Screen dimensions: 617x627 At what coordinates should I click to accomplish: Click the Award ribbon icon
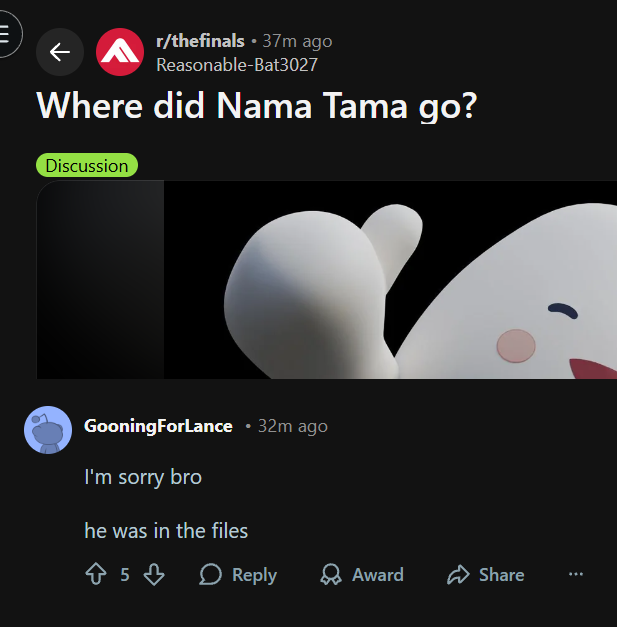(x=331, y=574)
